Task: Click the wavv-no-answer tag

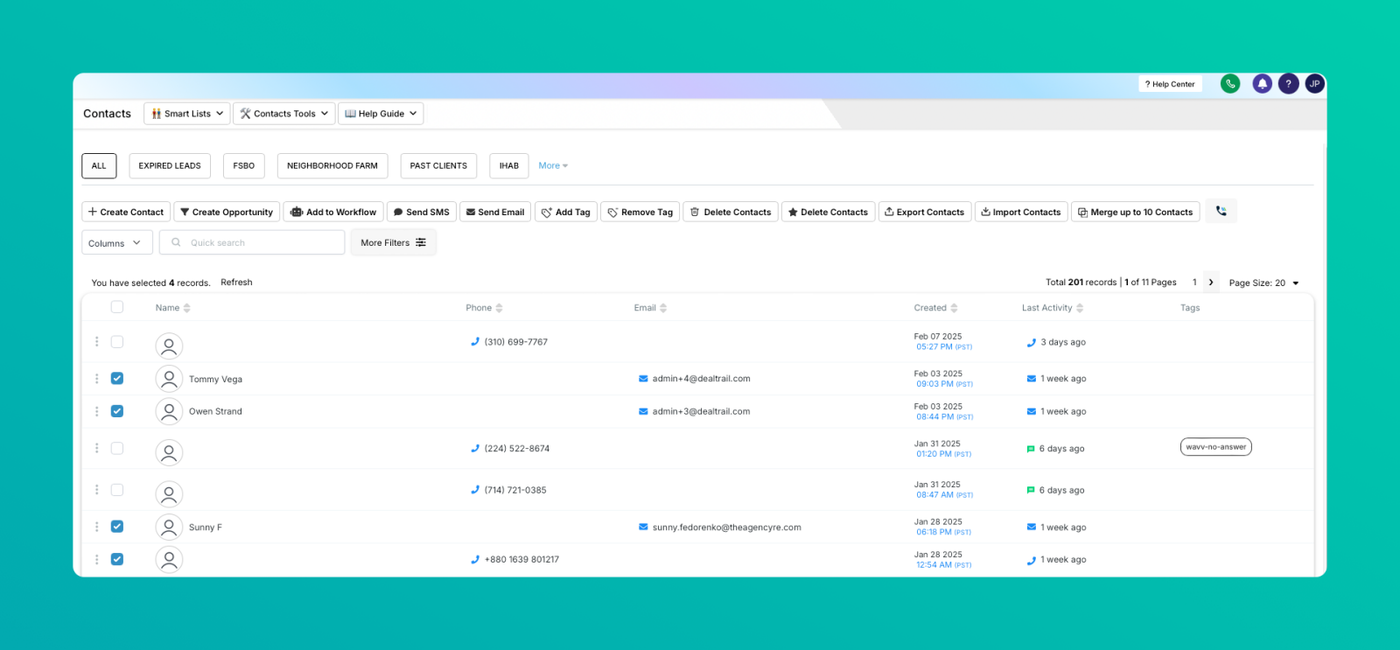Action: [x=1216, y=447]
